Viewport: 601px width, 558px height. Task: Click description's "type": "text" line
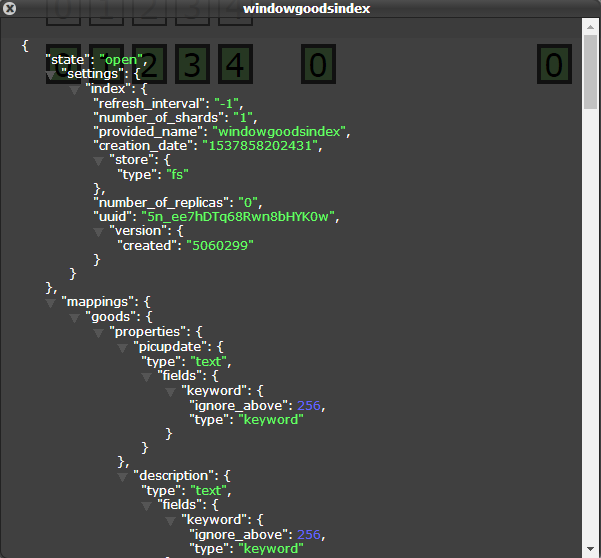click(x=186, y=491)
